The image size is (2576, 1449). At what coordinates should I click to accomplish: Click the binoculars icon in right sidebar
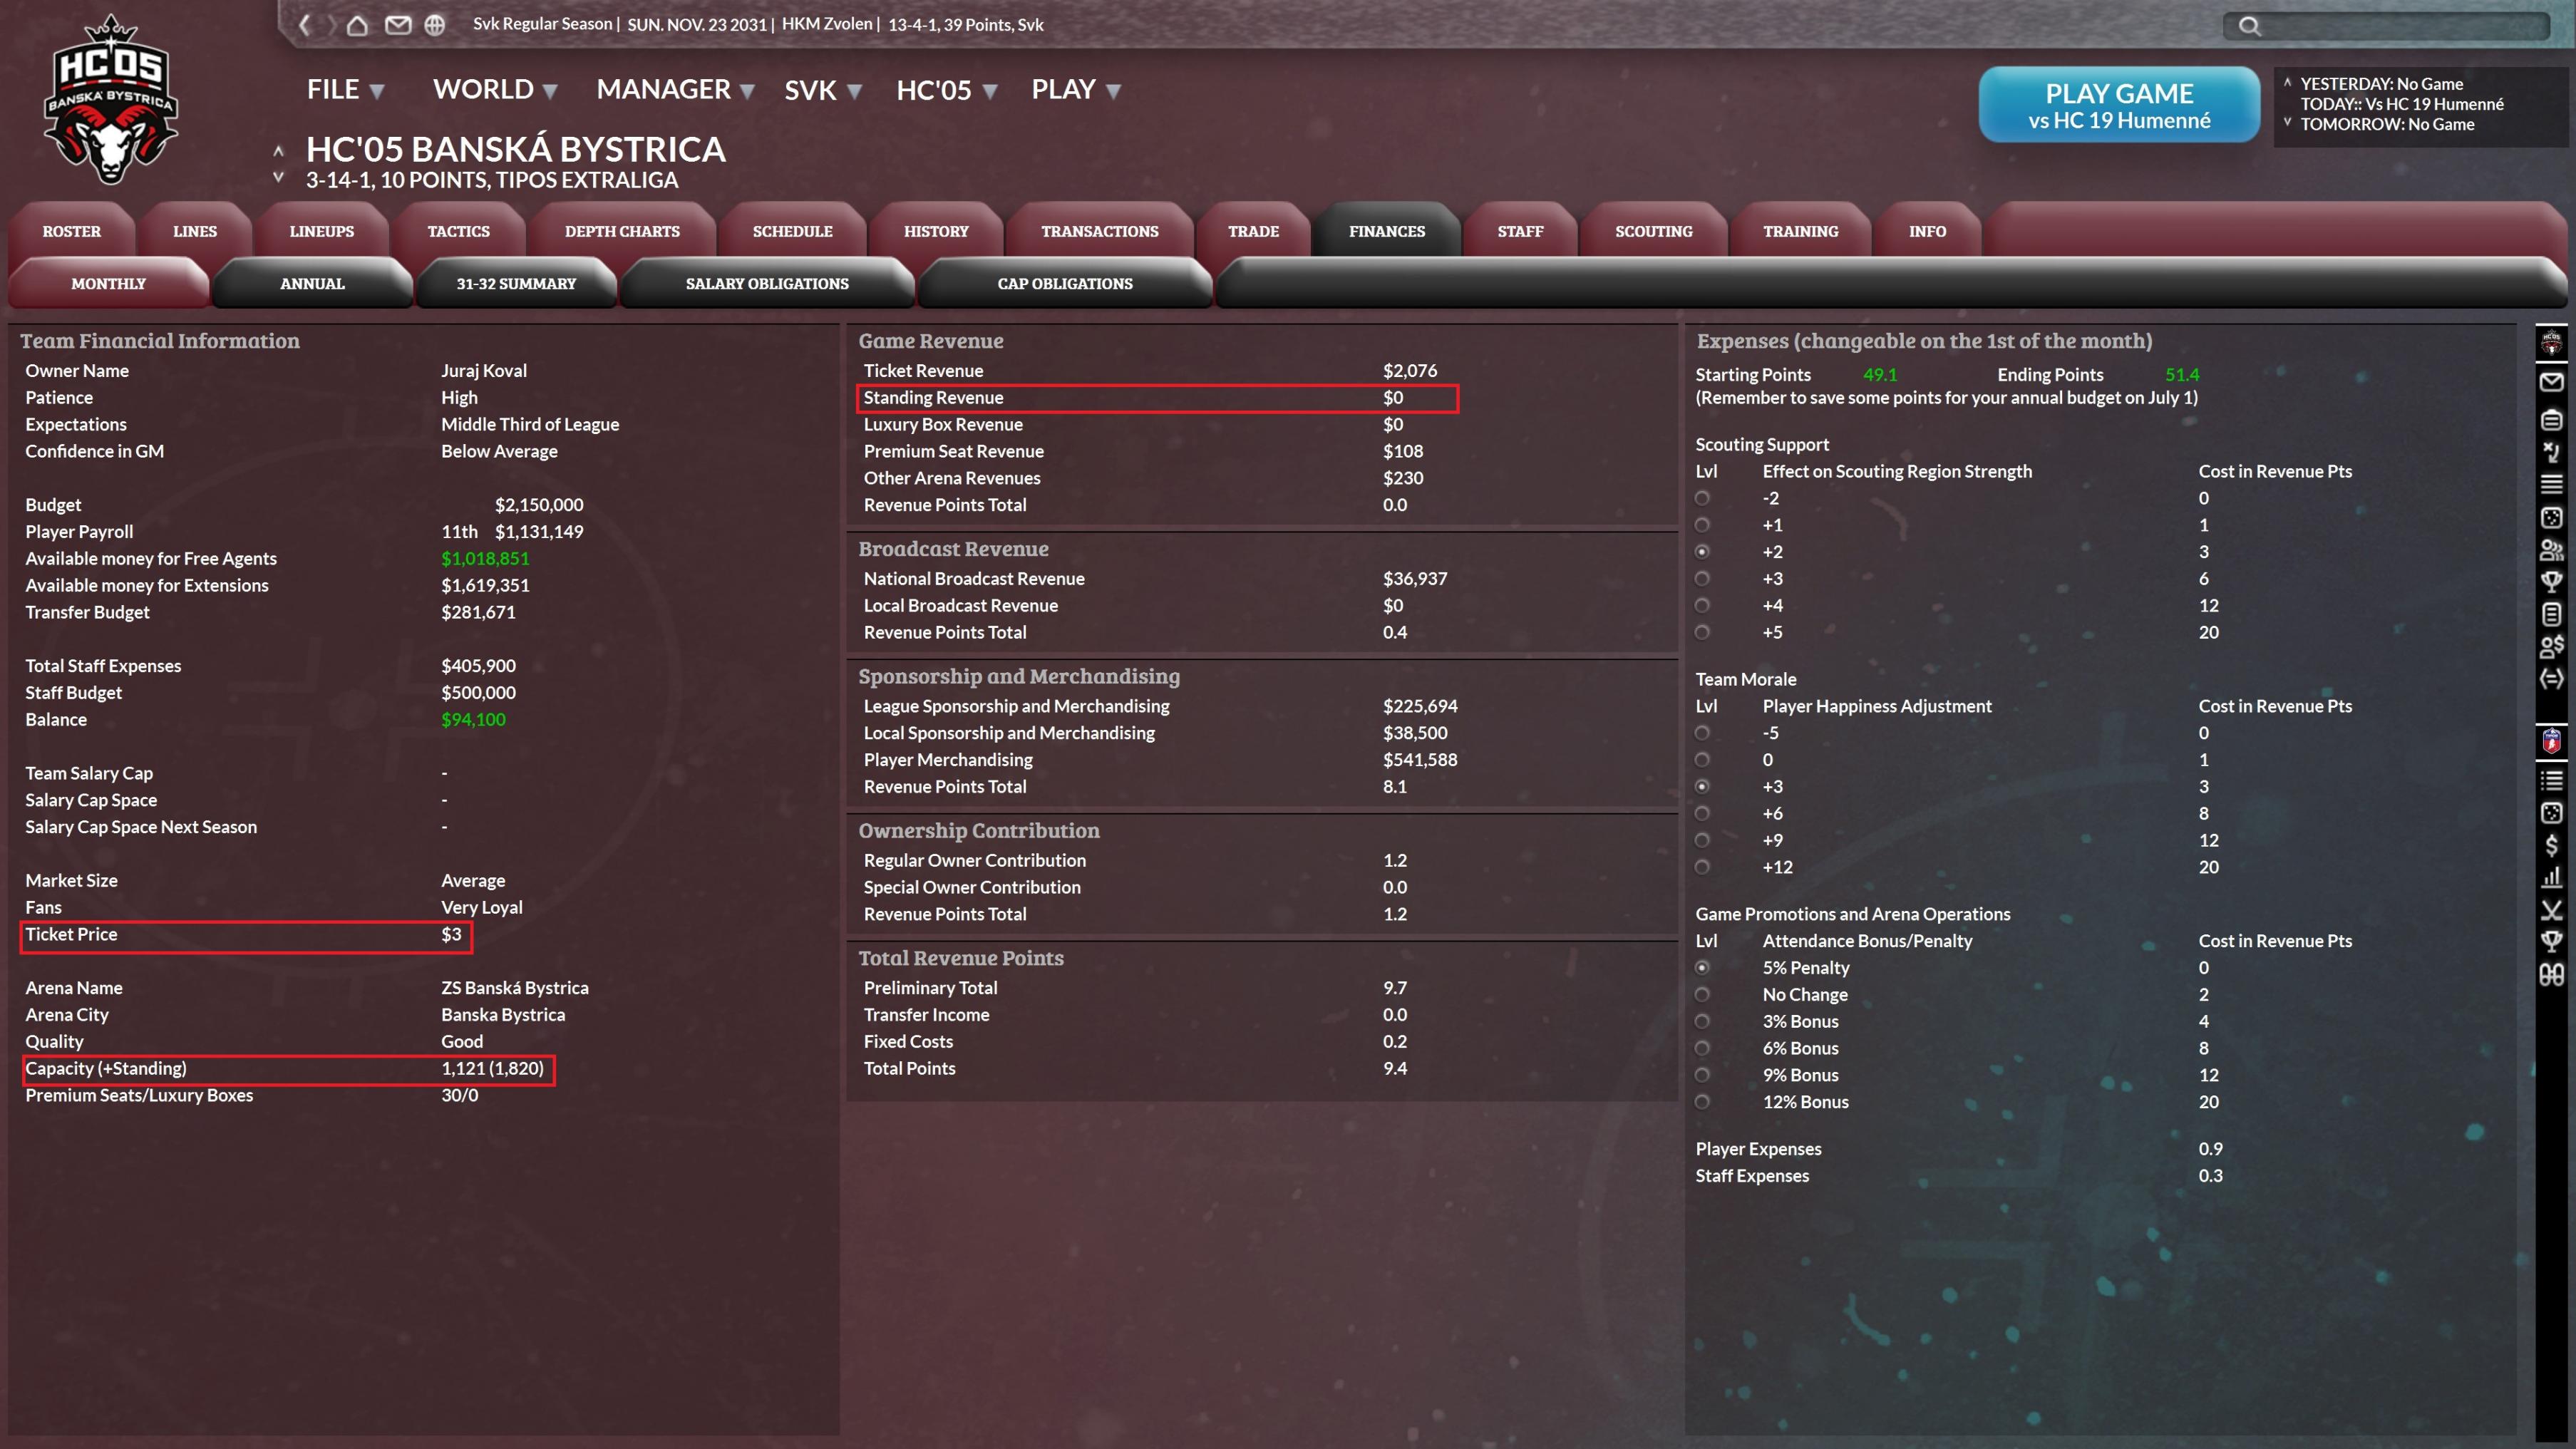click(x=2551, y=974)
